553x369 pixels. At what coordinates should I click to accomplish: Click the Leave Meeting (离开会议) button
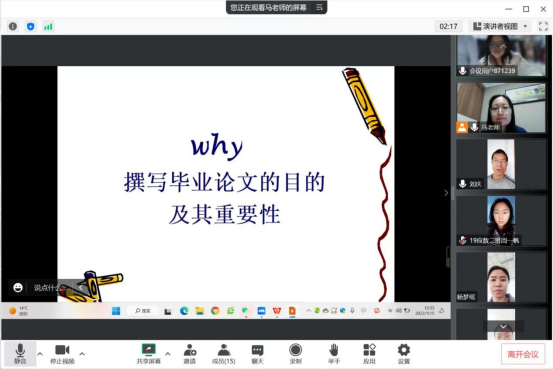tap(523, 354)
